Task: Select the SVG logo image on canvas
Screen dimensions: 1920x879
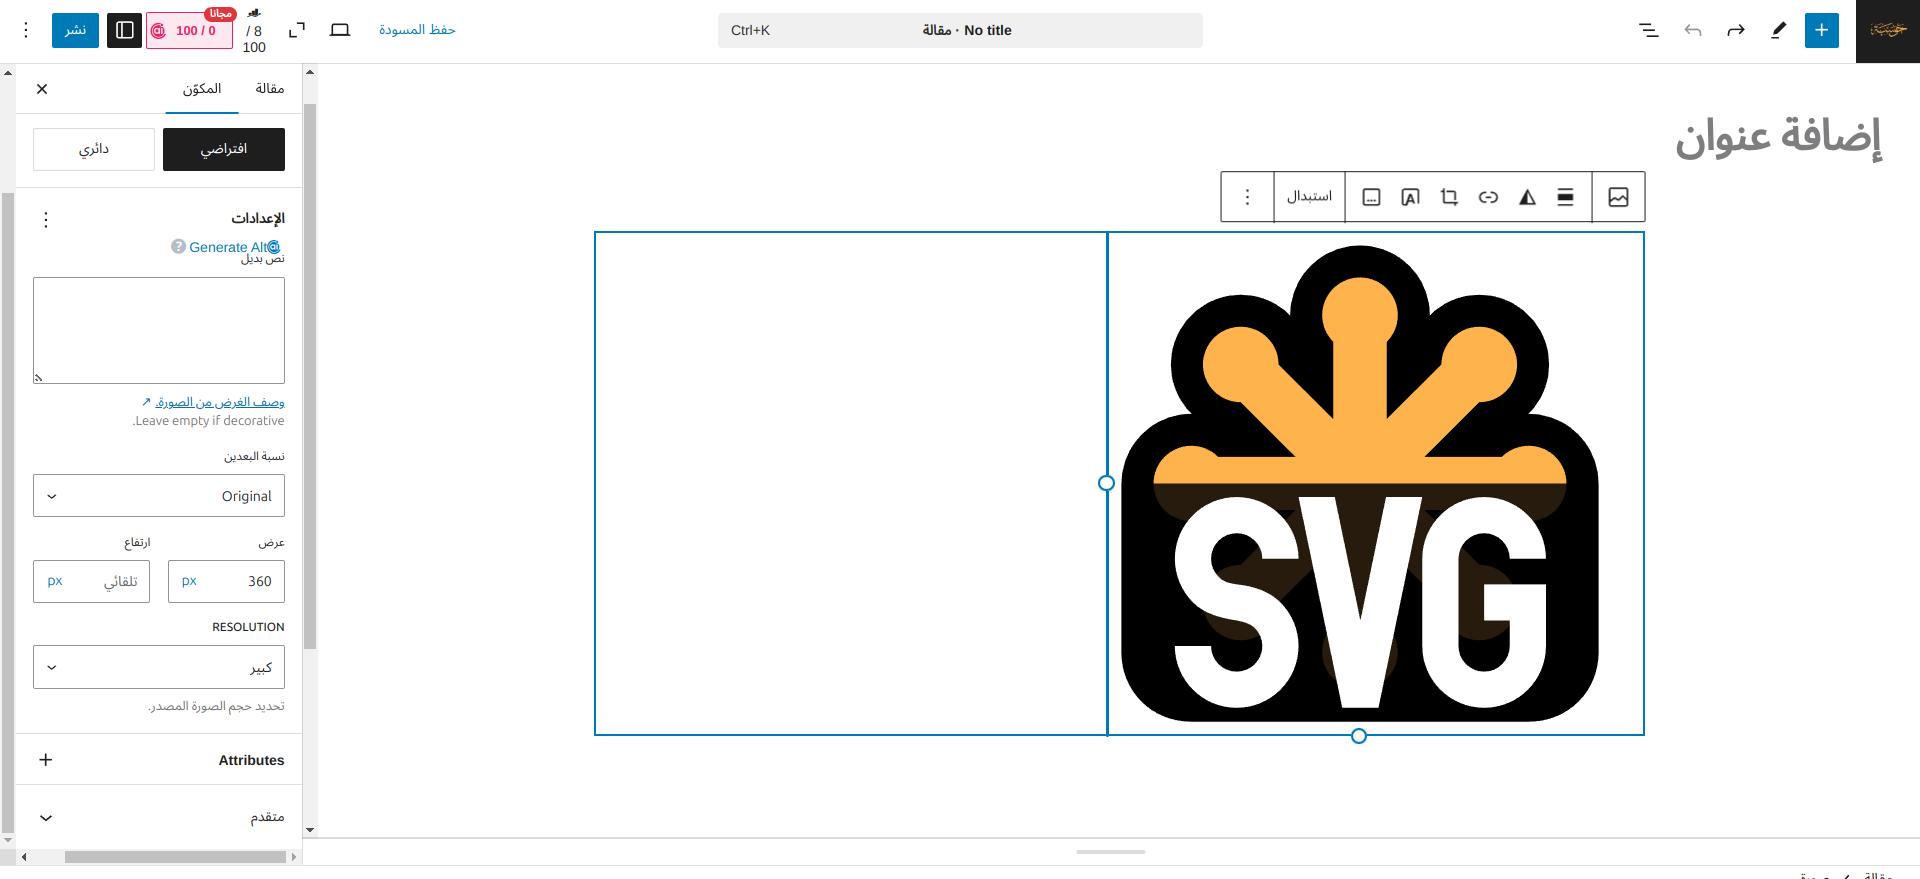Action: click(x=1360, y=484)
